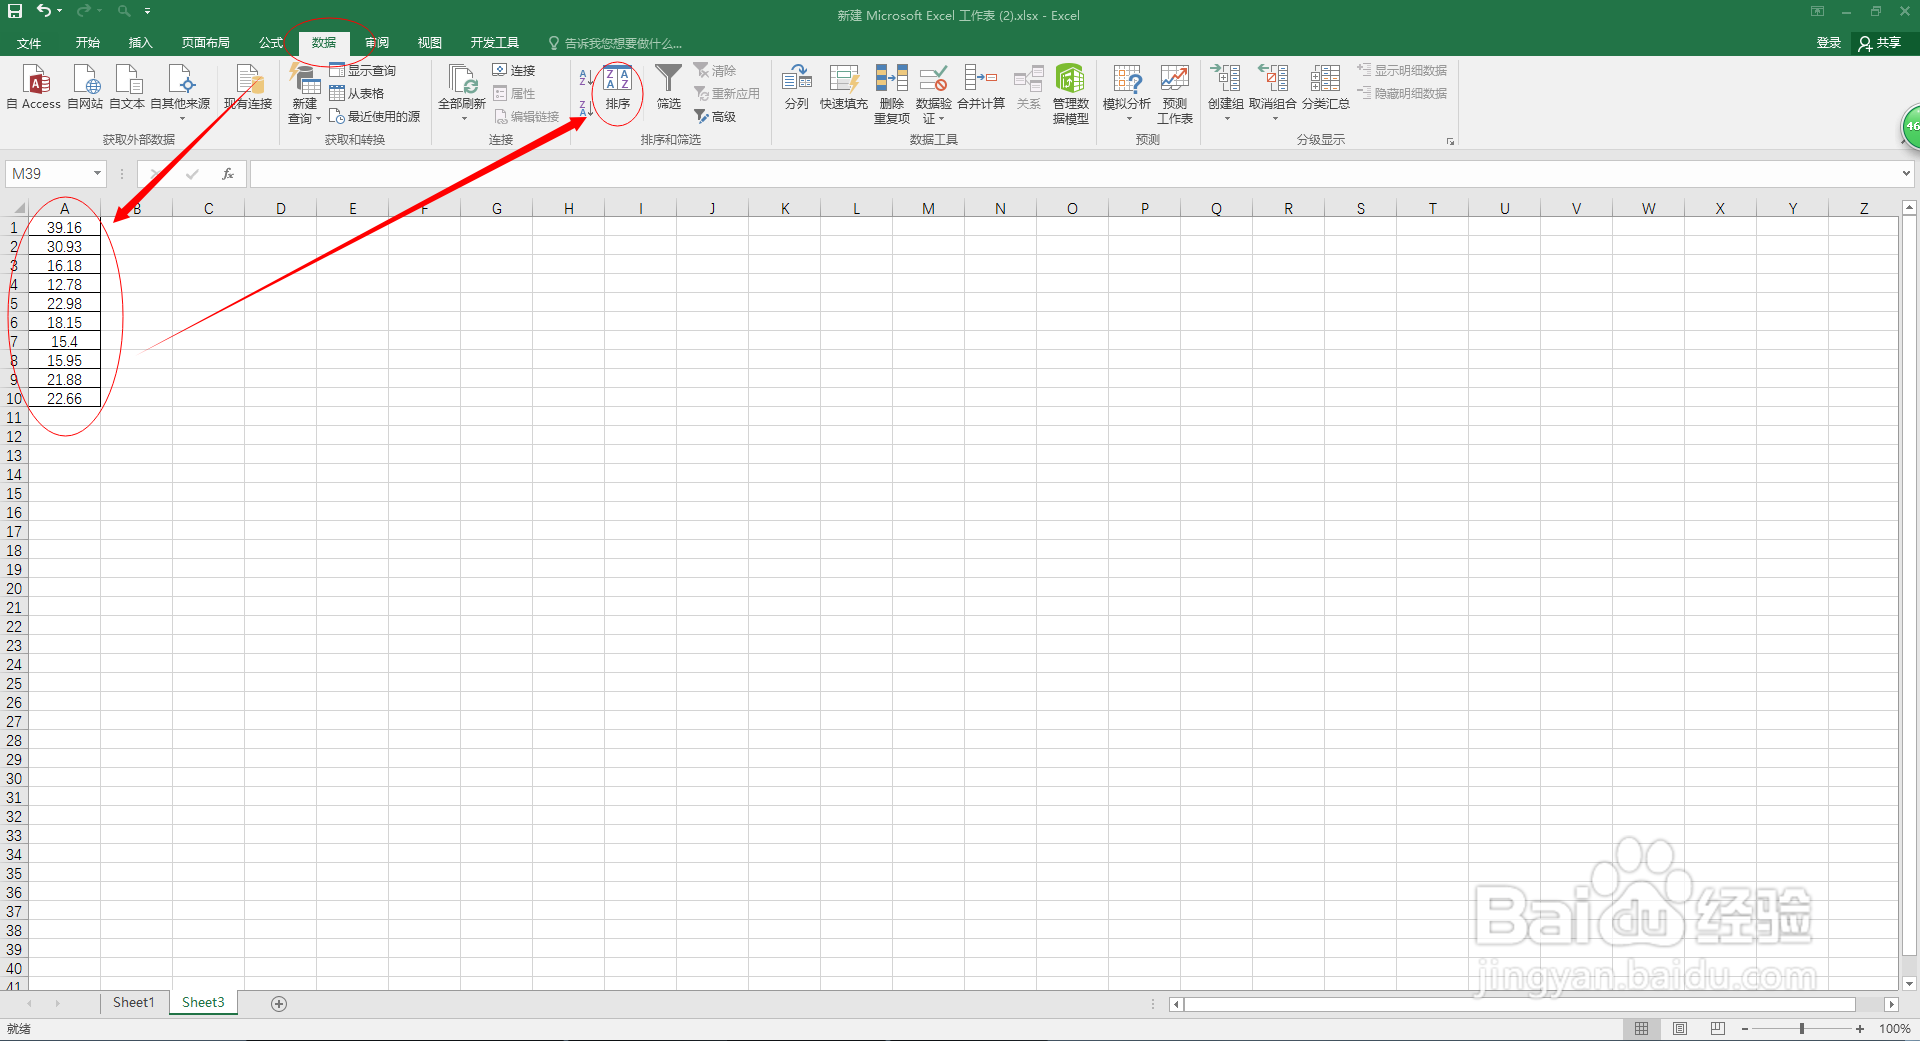
Task: Click the horizontal scrollbar right arrow
Action: [1891, 1004]
